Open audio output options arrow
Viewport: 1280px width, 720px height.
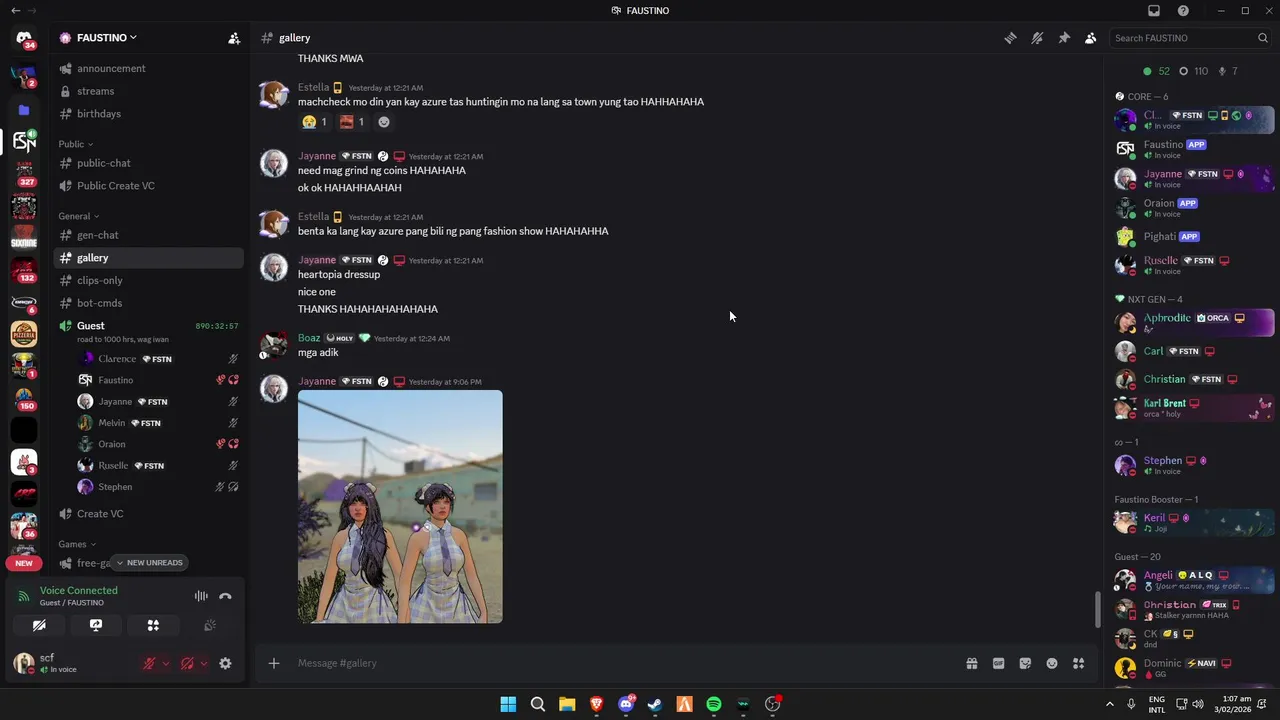[x=204, y=663]
